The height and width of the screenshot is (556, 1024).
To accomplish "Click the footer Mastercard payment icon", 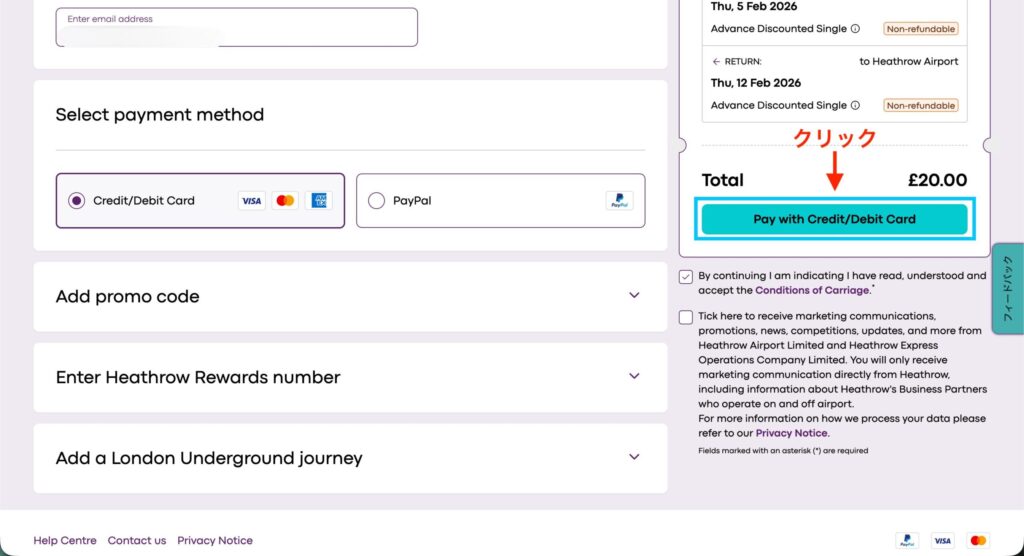I will (x=978, y=540).
